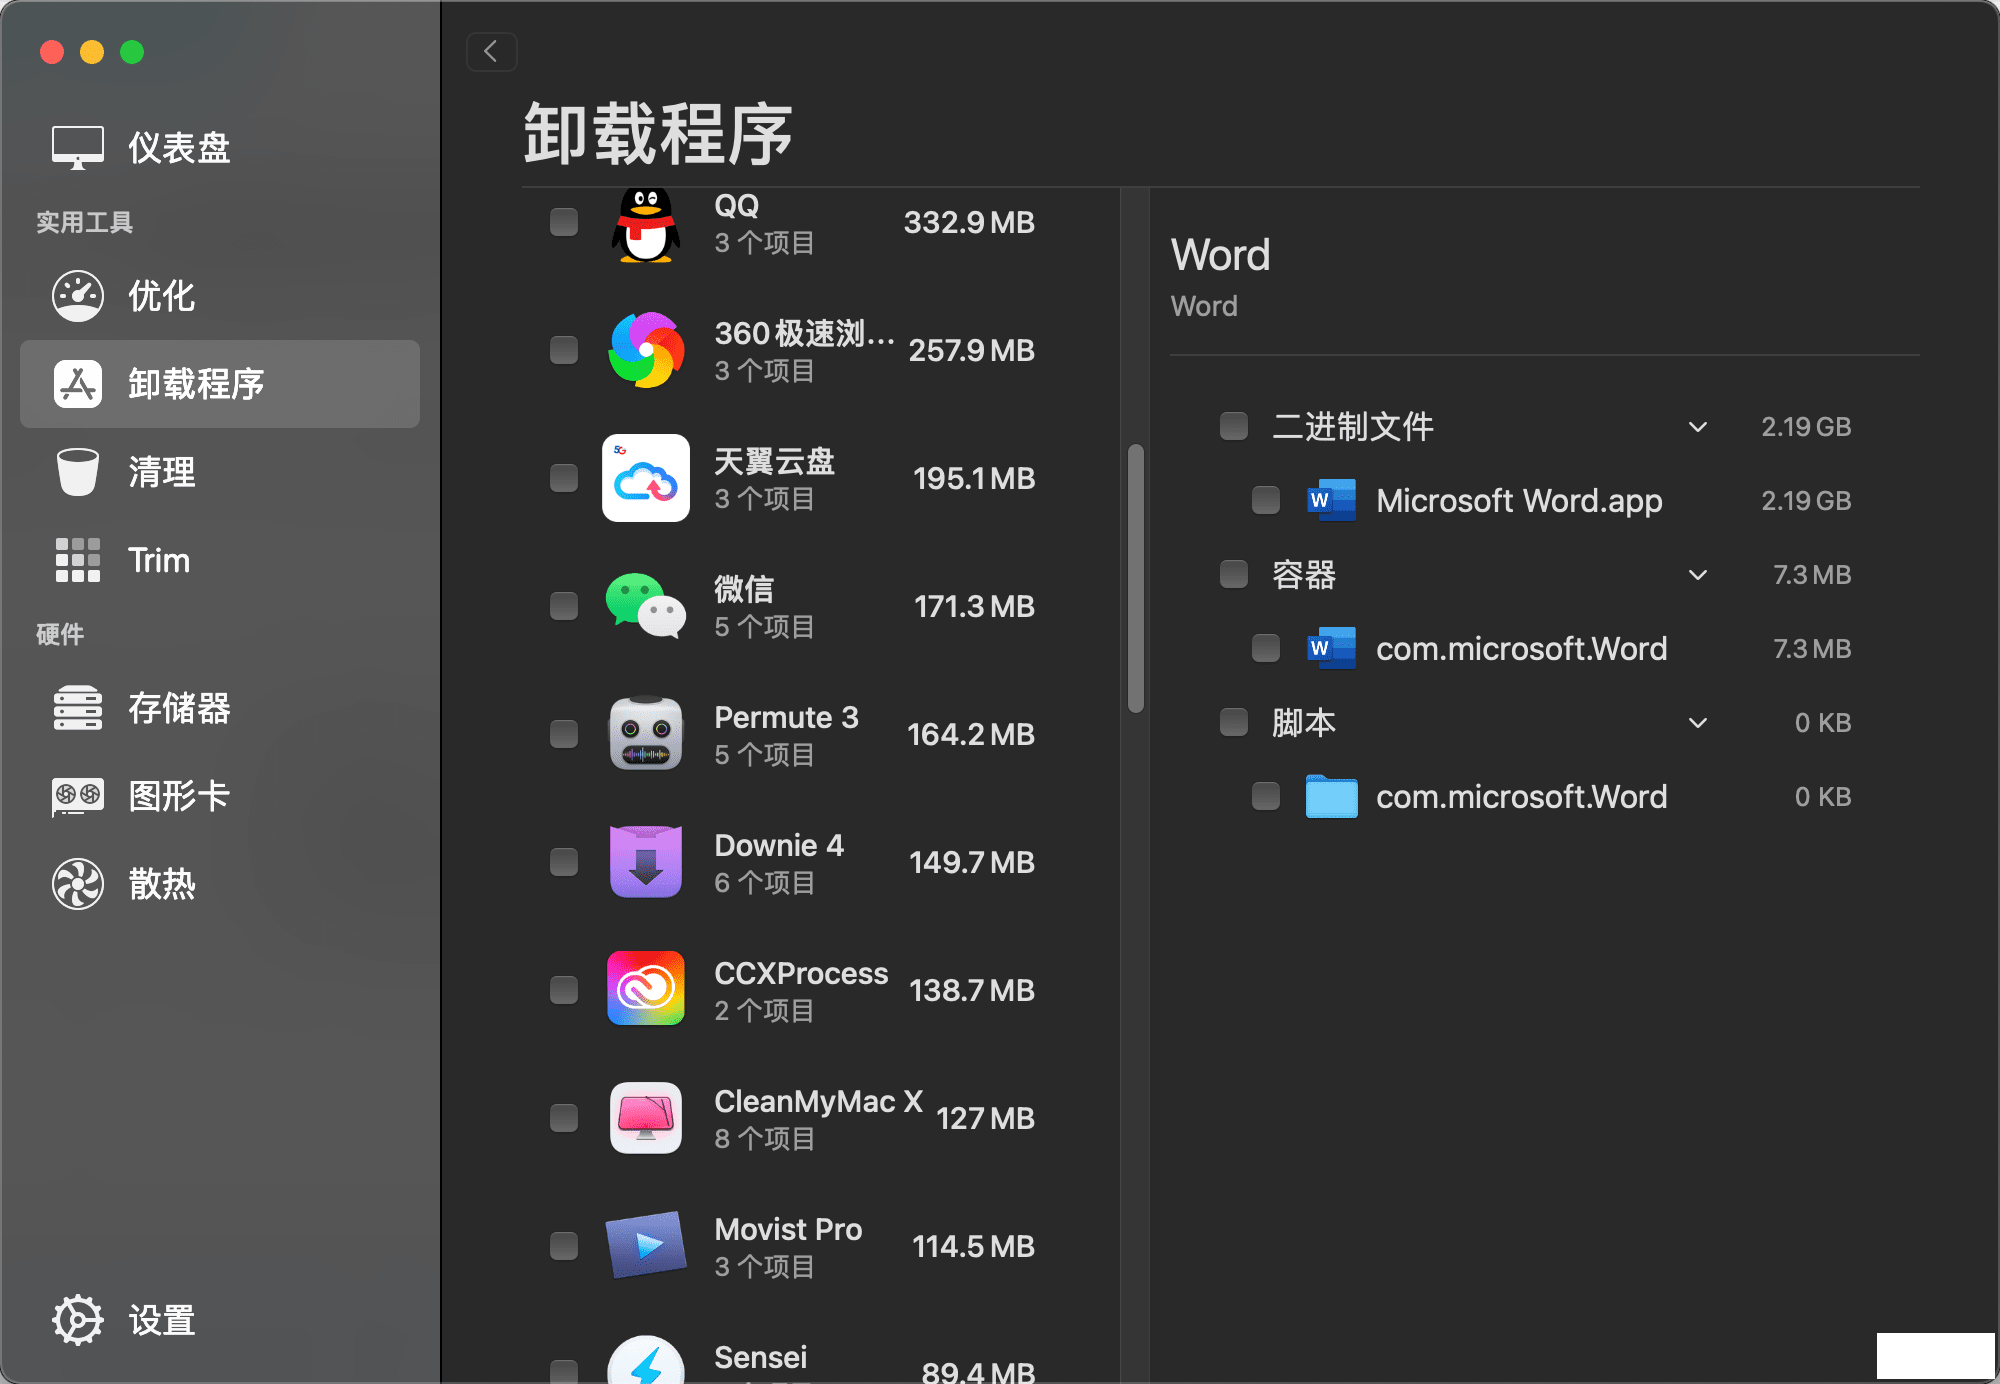2000x1384 pixels.
Task: Check the 天翼云盘 checkbox
Action: (x=564, y=478)
